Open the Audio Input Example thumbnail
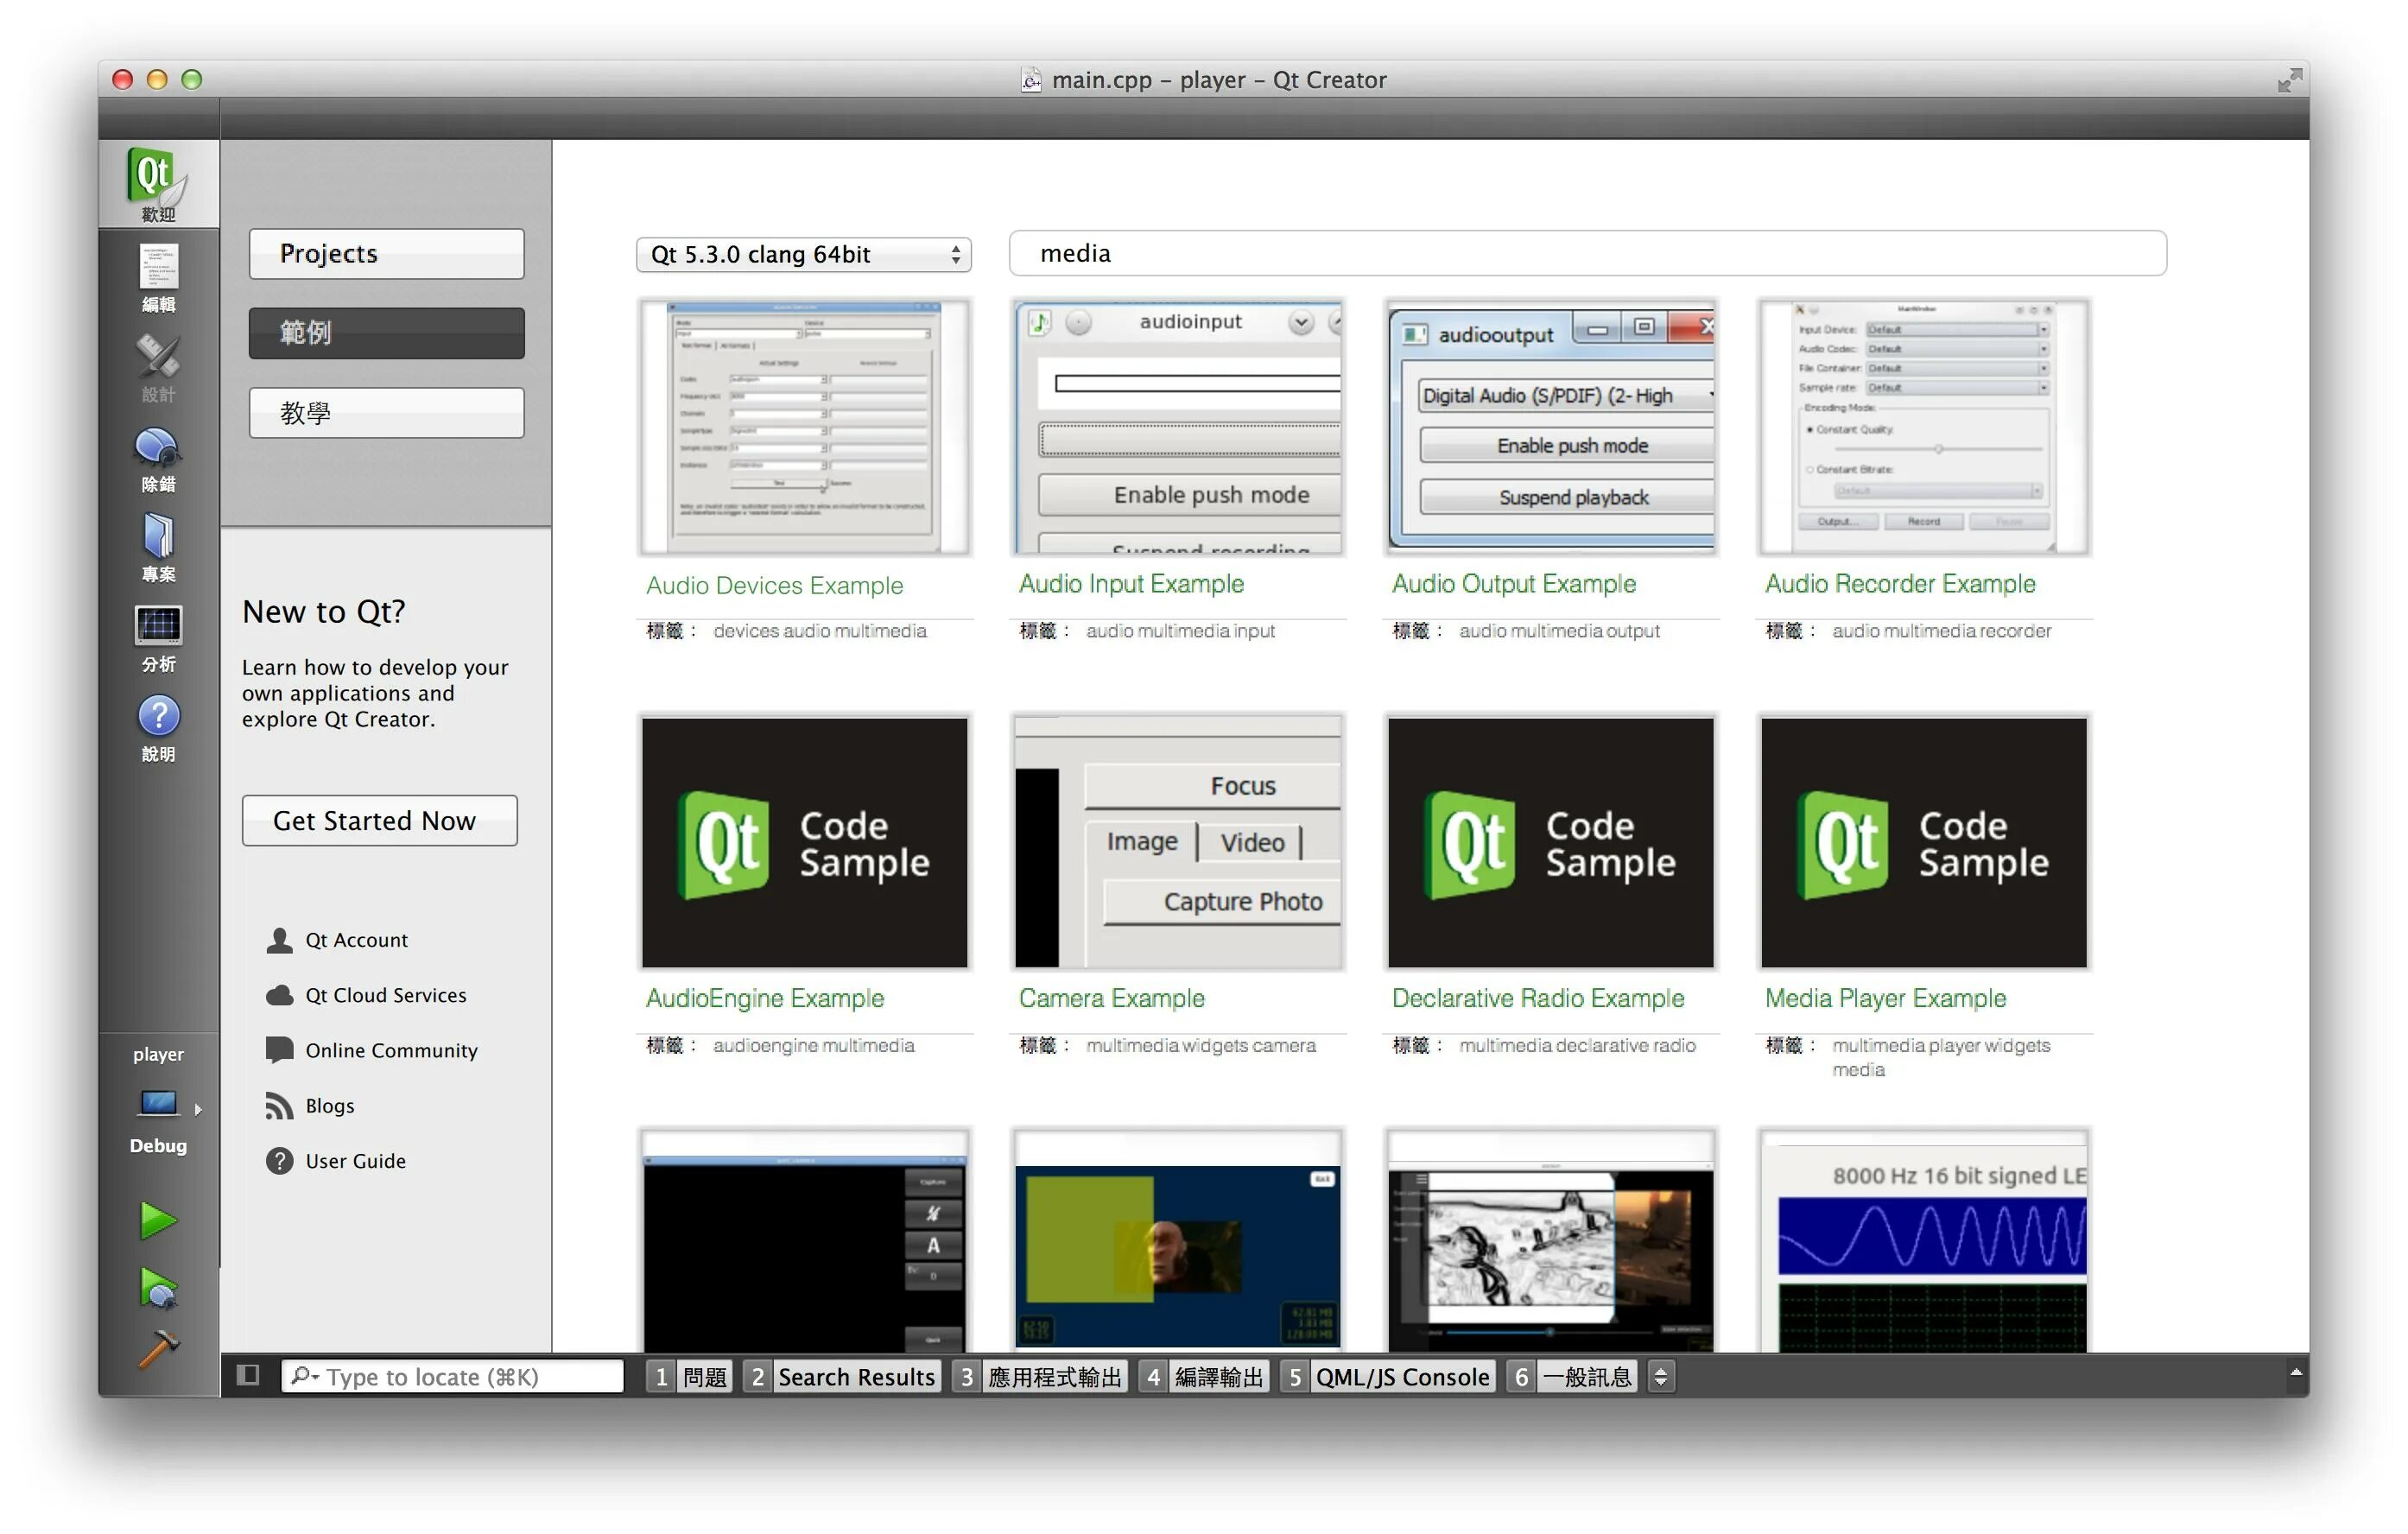 click(x=1177, y=427)
